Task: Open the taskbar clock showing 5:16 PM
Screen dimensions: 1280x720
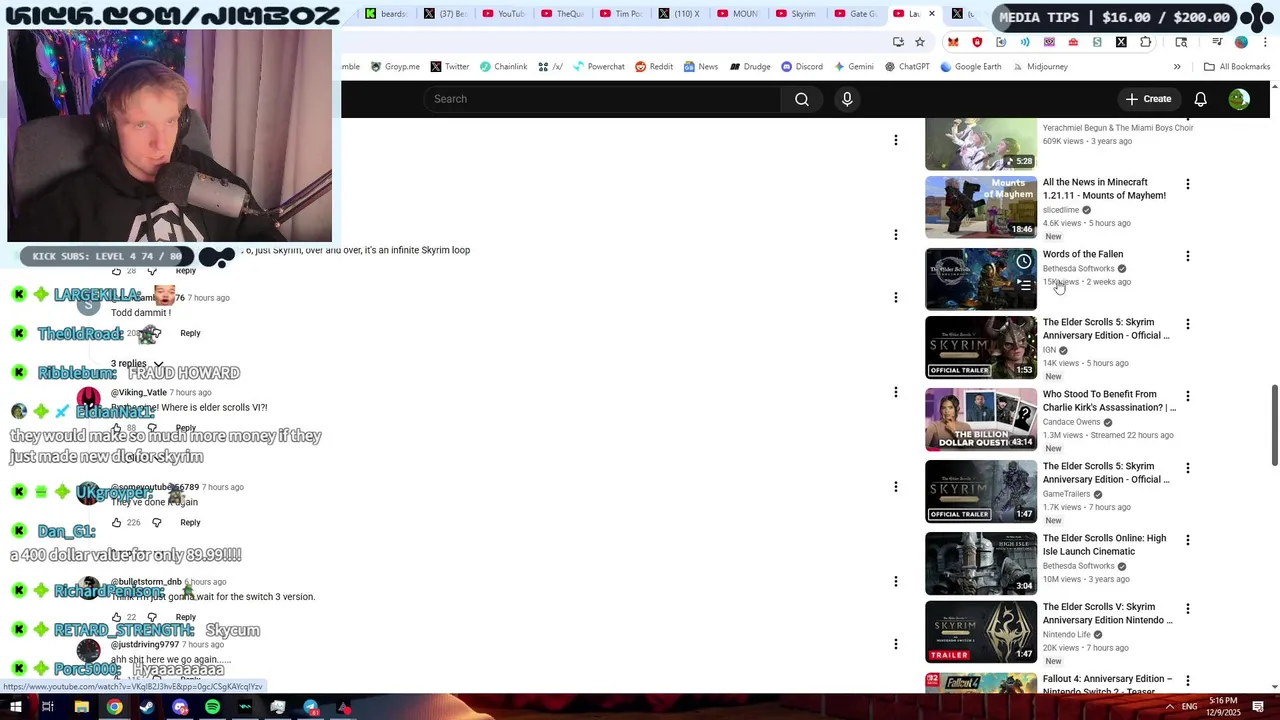Action: [1224, 707]
